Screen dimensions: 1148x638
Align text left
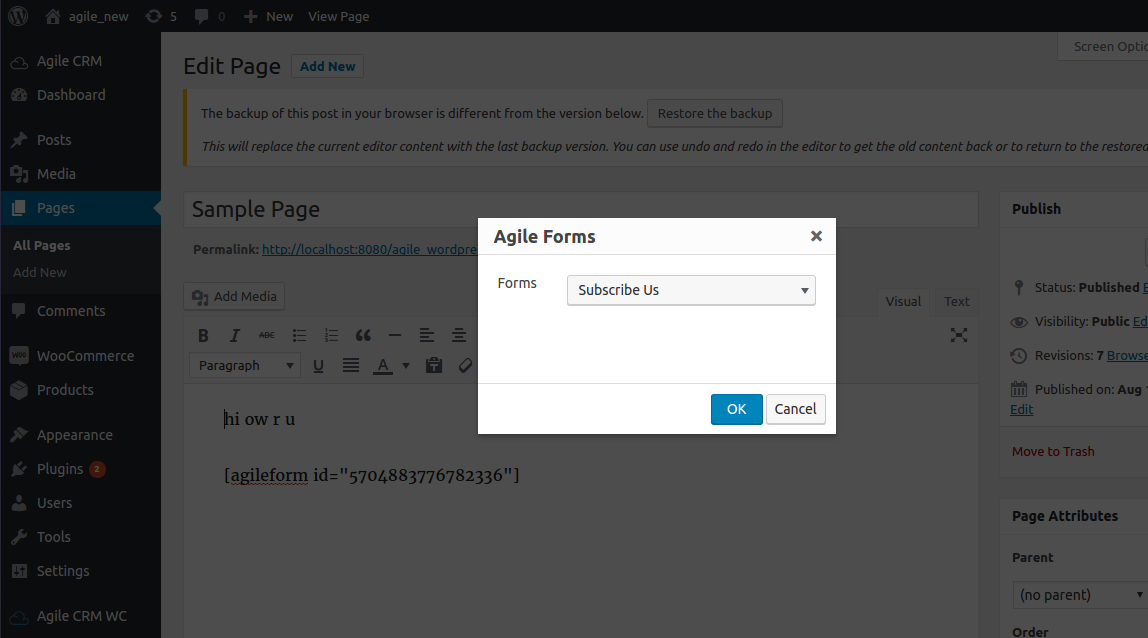(427, 335)
